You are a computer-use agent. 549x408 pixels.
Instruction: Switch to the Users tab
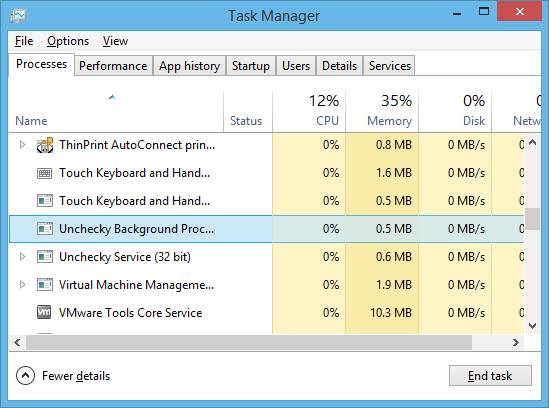point(296,66)
